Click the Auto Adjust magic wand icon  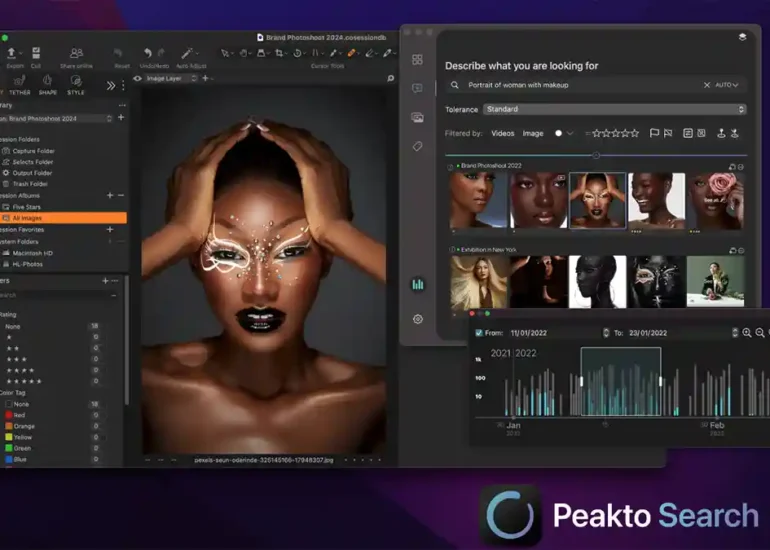187,53
